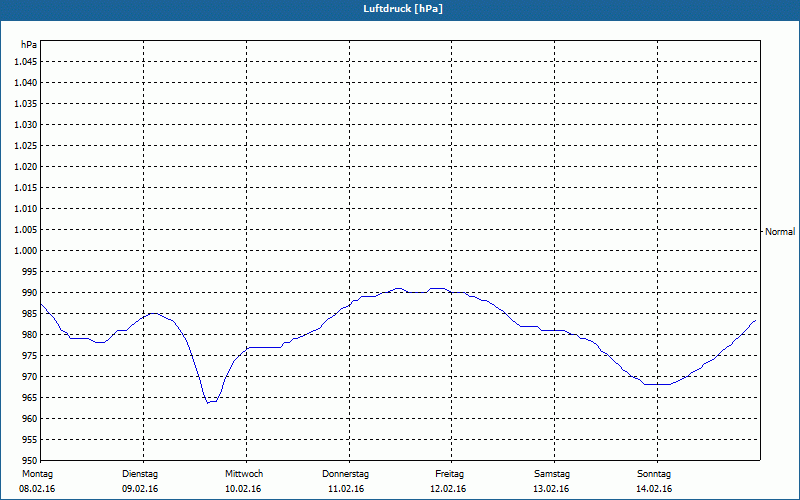Click the 1.030 axis value

tap(26, 124)
